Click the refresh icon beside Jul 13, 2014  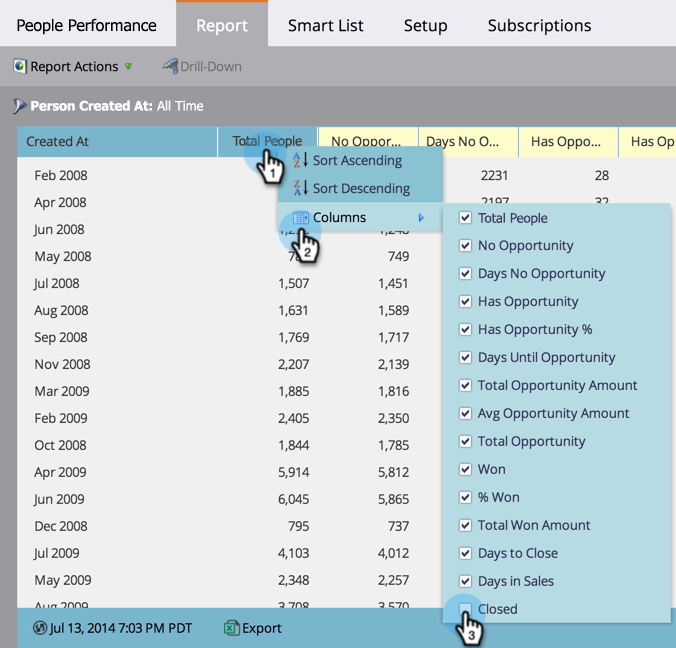40,628
